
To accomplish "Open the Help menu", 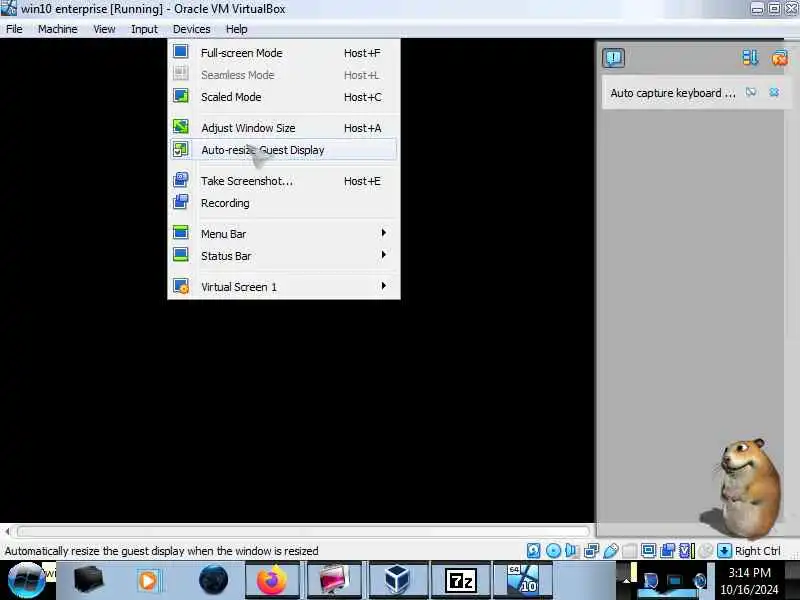I will (x=236, y=29).
